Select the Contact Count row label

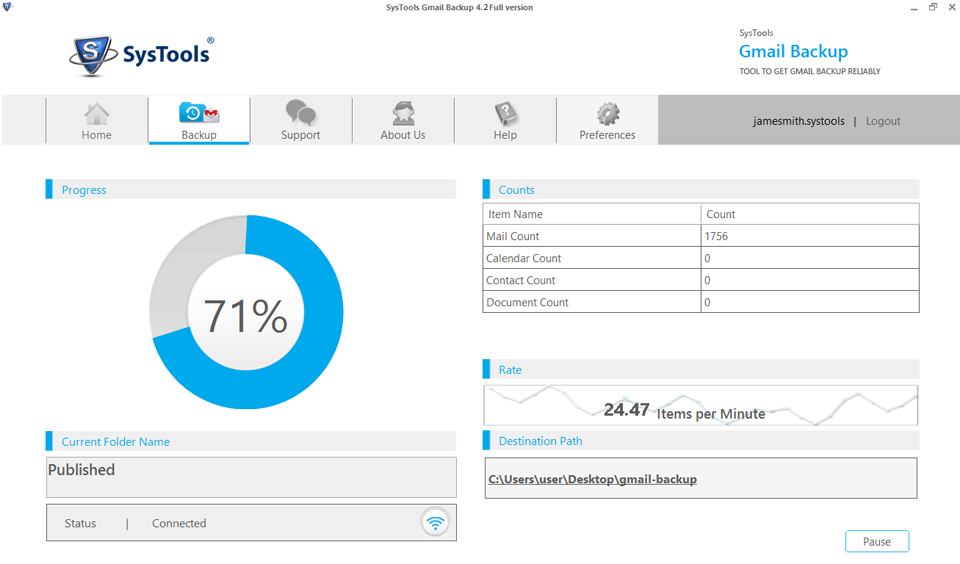click(x=520, y=280)
